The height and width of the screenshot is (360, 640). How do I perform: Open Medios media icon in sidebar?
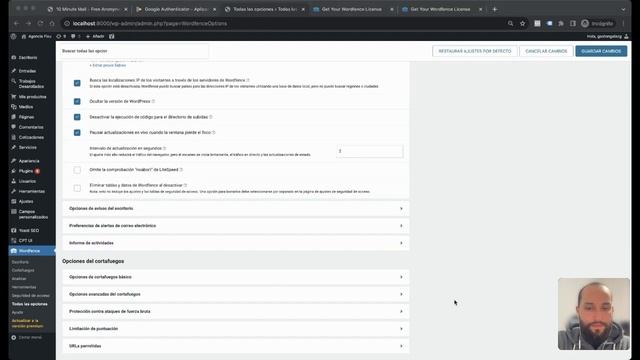point(13,107)
